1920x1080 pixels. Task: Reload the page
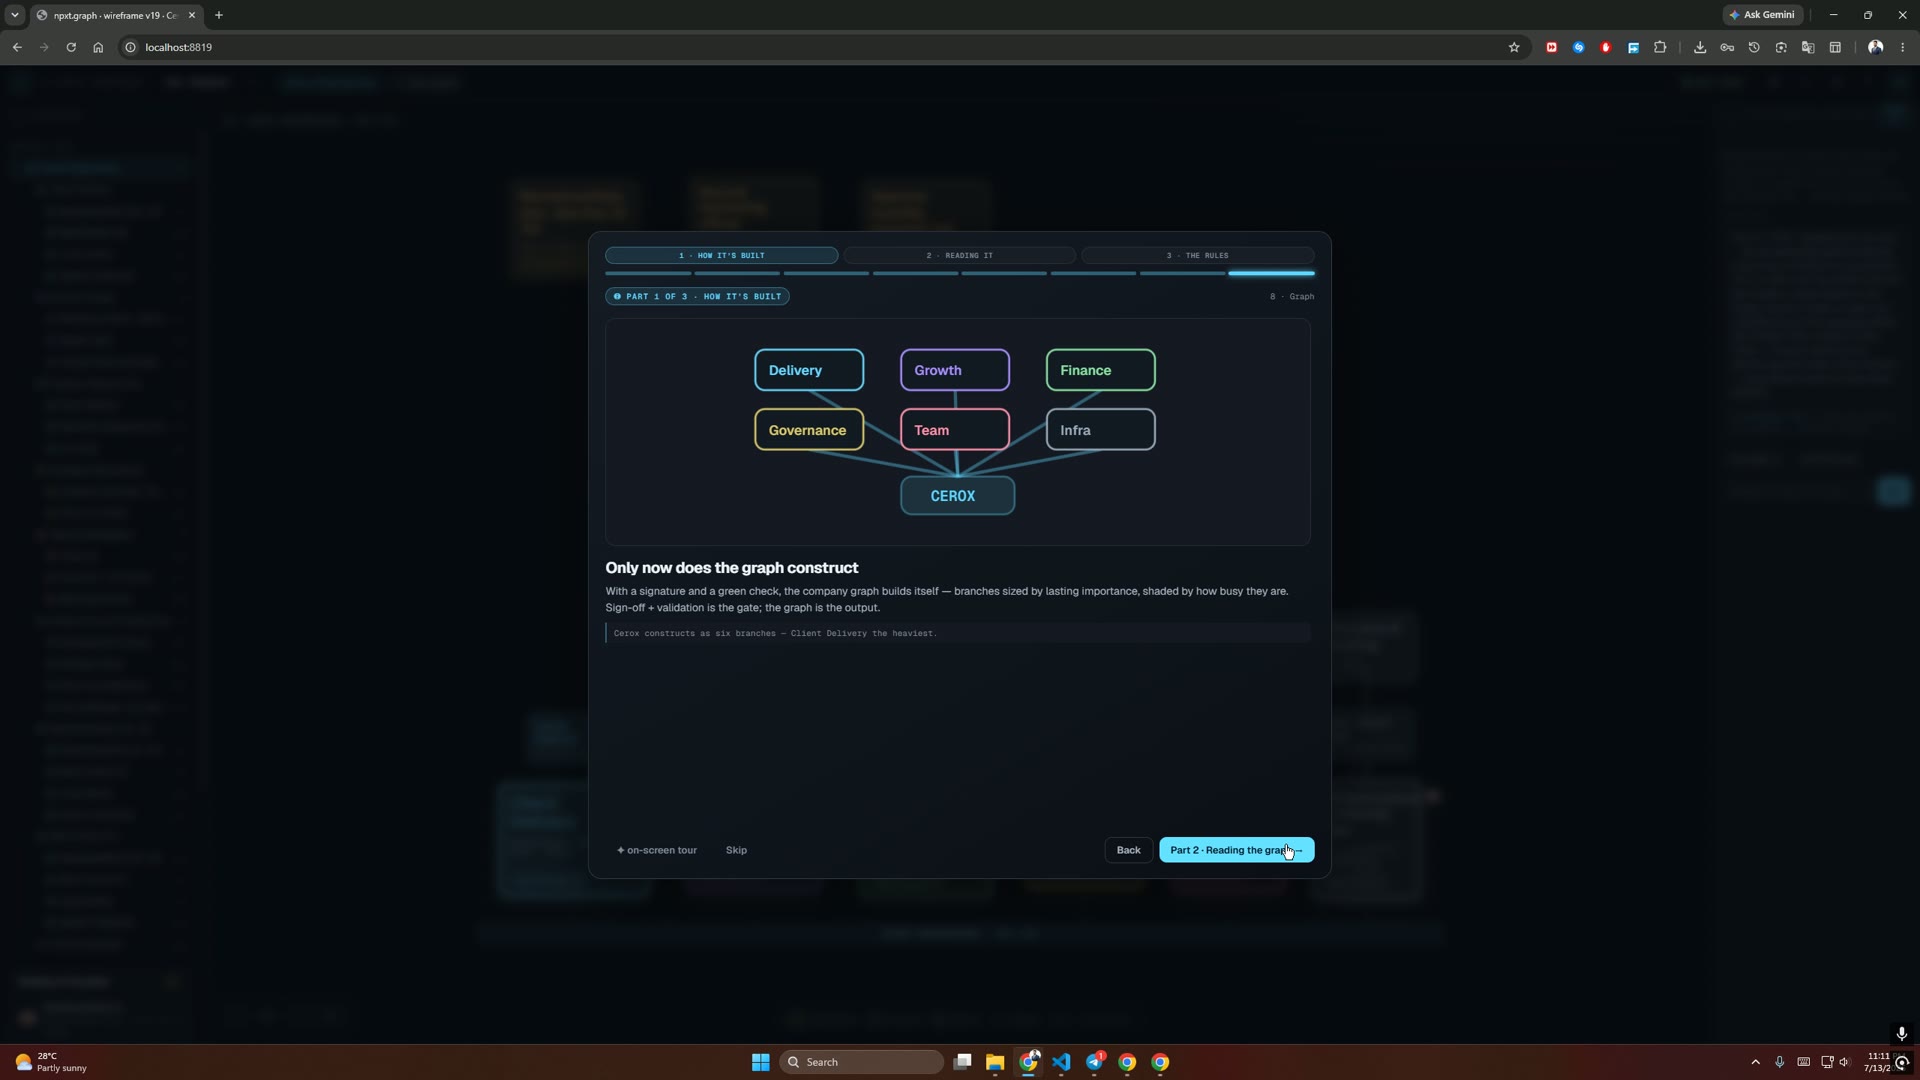tap(71, 47)
